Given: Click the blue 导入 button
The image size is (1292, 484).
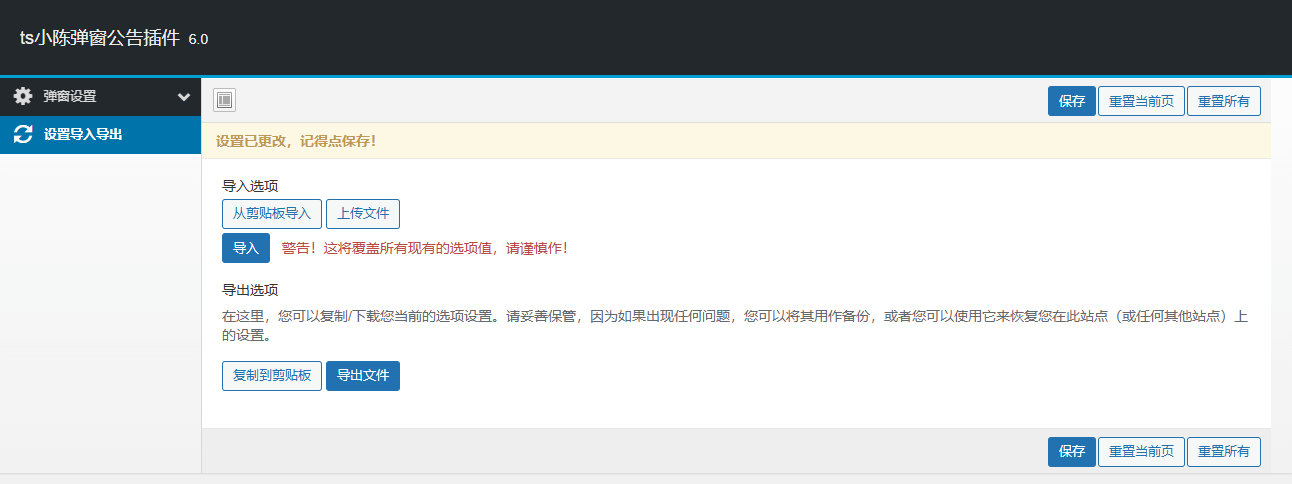Looking at the screenshot, I should coord(246,248).
